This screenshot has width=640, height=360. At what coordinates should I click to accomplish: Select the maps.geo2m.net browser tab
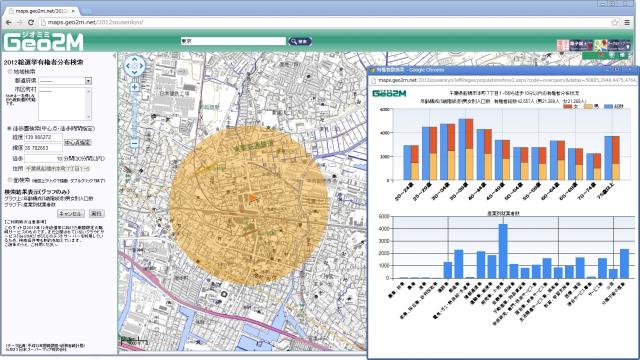(42, 11)
